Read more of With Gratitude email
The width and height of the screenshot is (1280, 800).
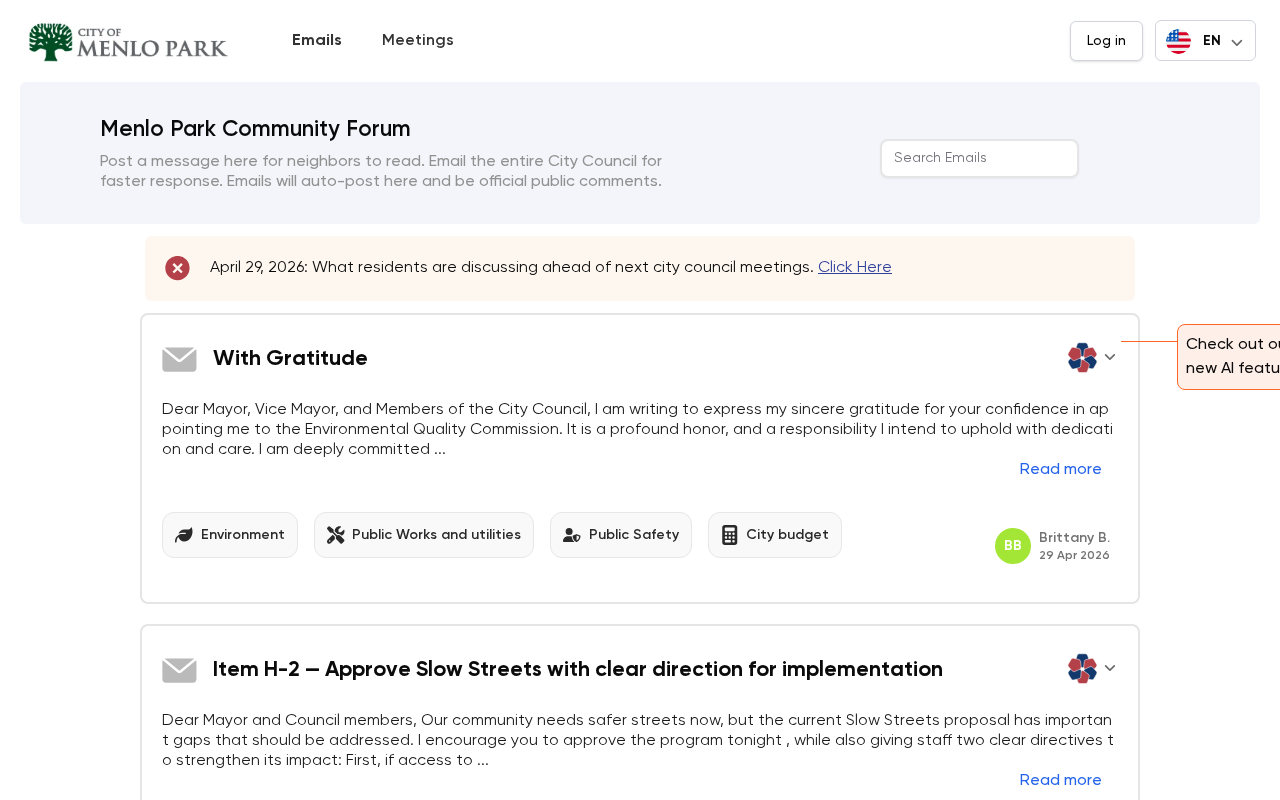1060,470
